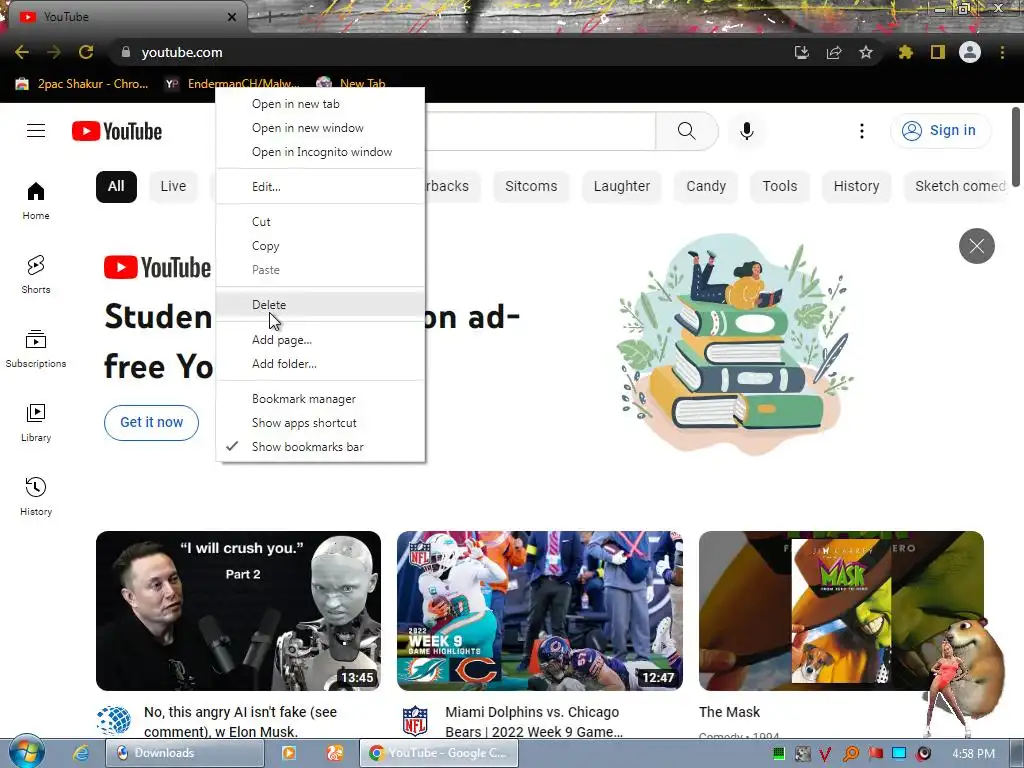
Task: Click the page vertical scrollbar
Action: pyautogui.click(x=1016, y=147)
